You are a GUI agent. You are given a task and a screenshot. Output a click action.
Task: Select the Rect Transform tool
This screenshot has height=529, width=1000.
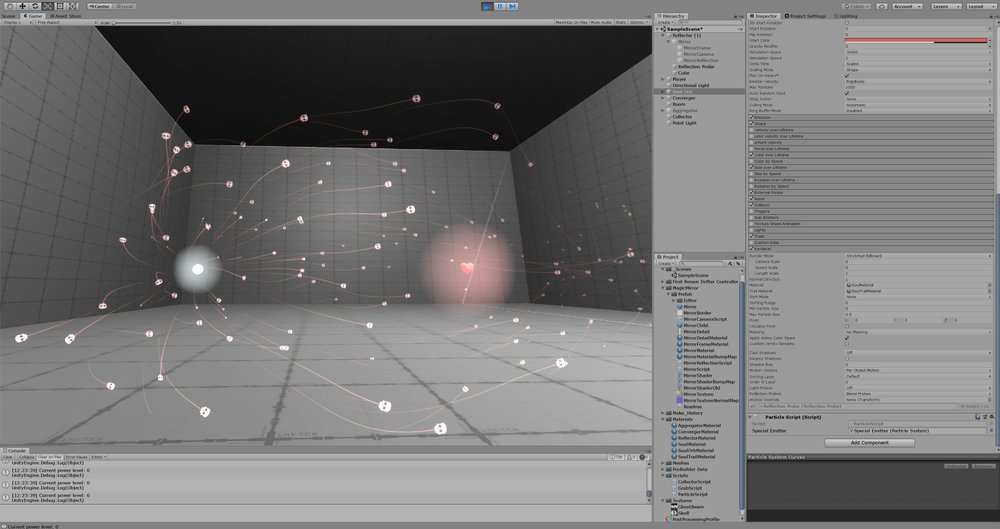[x=58, y=6]
